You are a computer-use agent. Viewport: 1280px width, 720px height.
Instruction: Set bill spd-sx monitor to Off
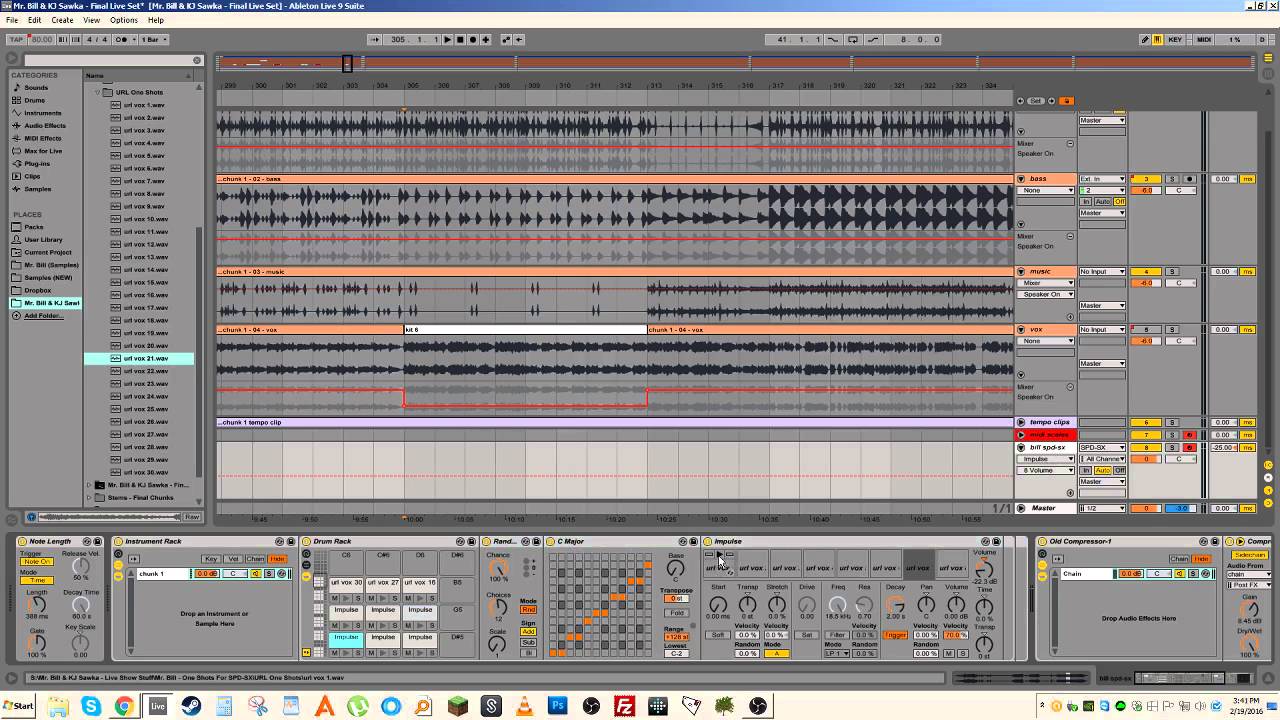[1120, 470]
